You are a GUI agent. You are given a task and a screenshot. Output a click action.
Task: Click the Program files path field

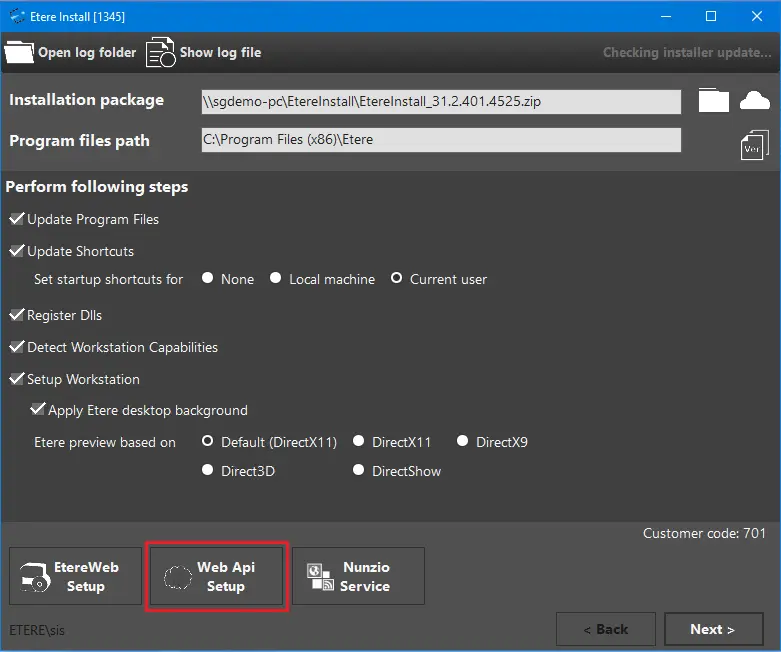coord(440,140)
